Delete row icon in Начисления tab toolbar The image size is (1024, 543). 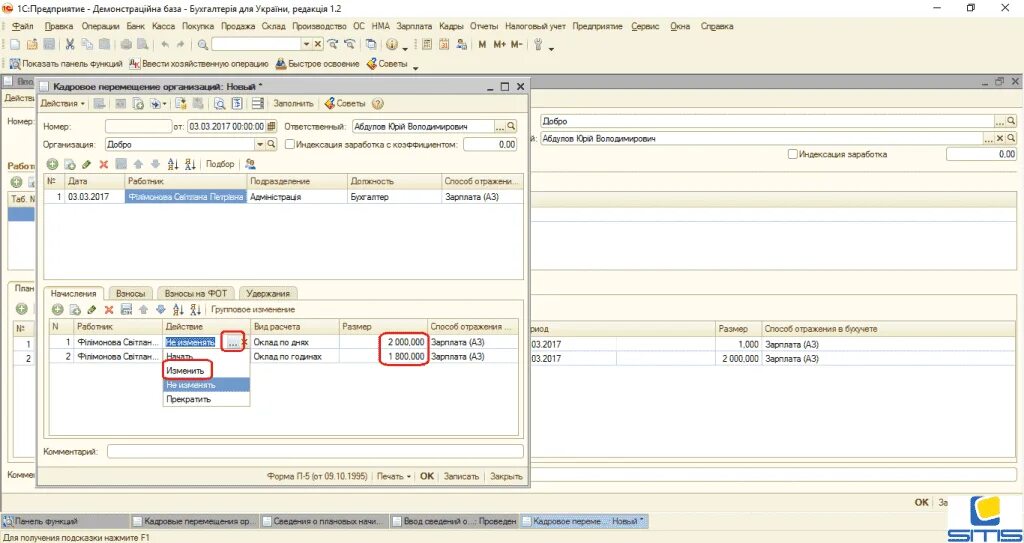[109, 309]
